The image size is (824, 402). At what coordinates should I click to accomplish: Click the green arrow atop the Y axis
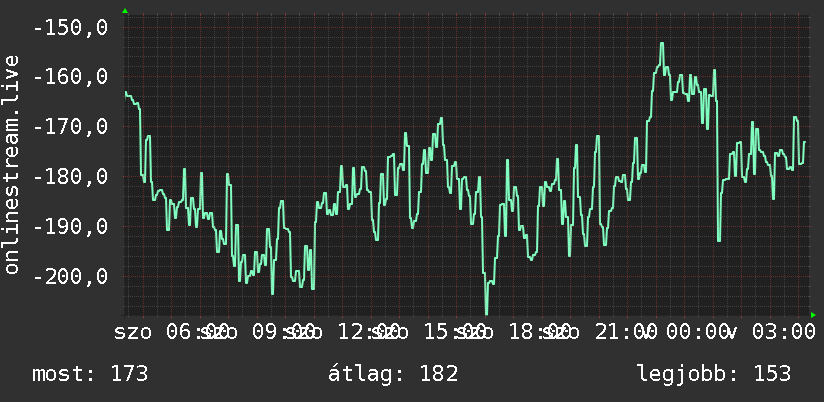[125, 11]
